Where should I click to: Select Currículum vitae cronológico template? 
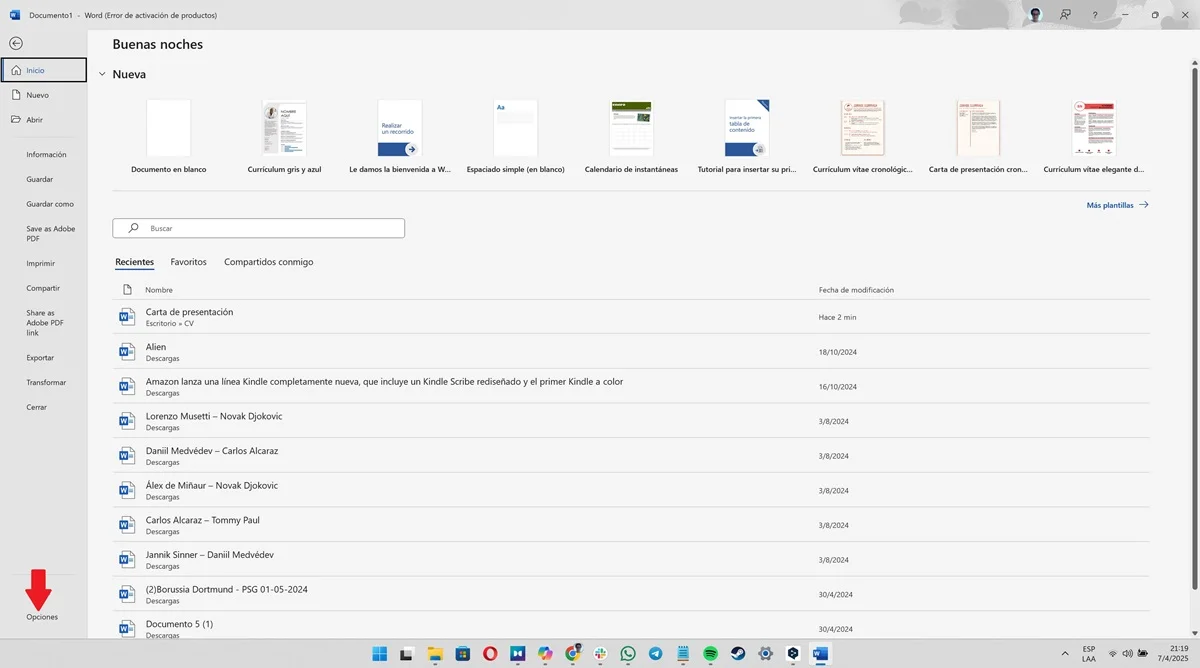pyautogui.click(x=863, y=137)
